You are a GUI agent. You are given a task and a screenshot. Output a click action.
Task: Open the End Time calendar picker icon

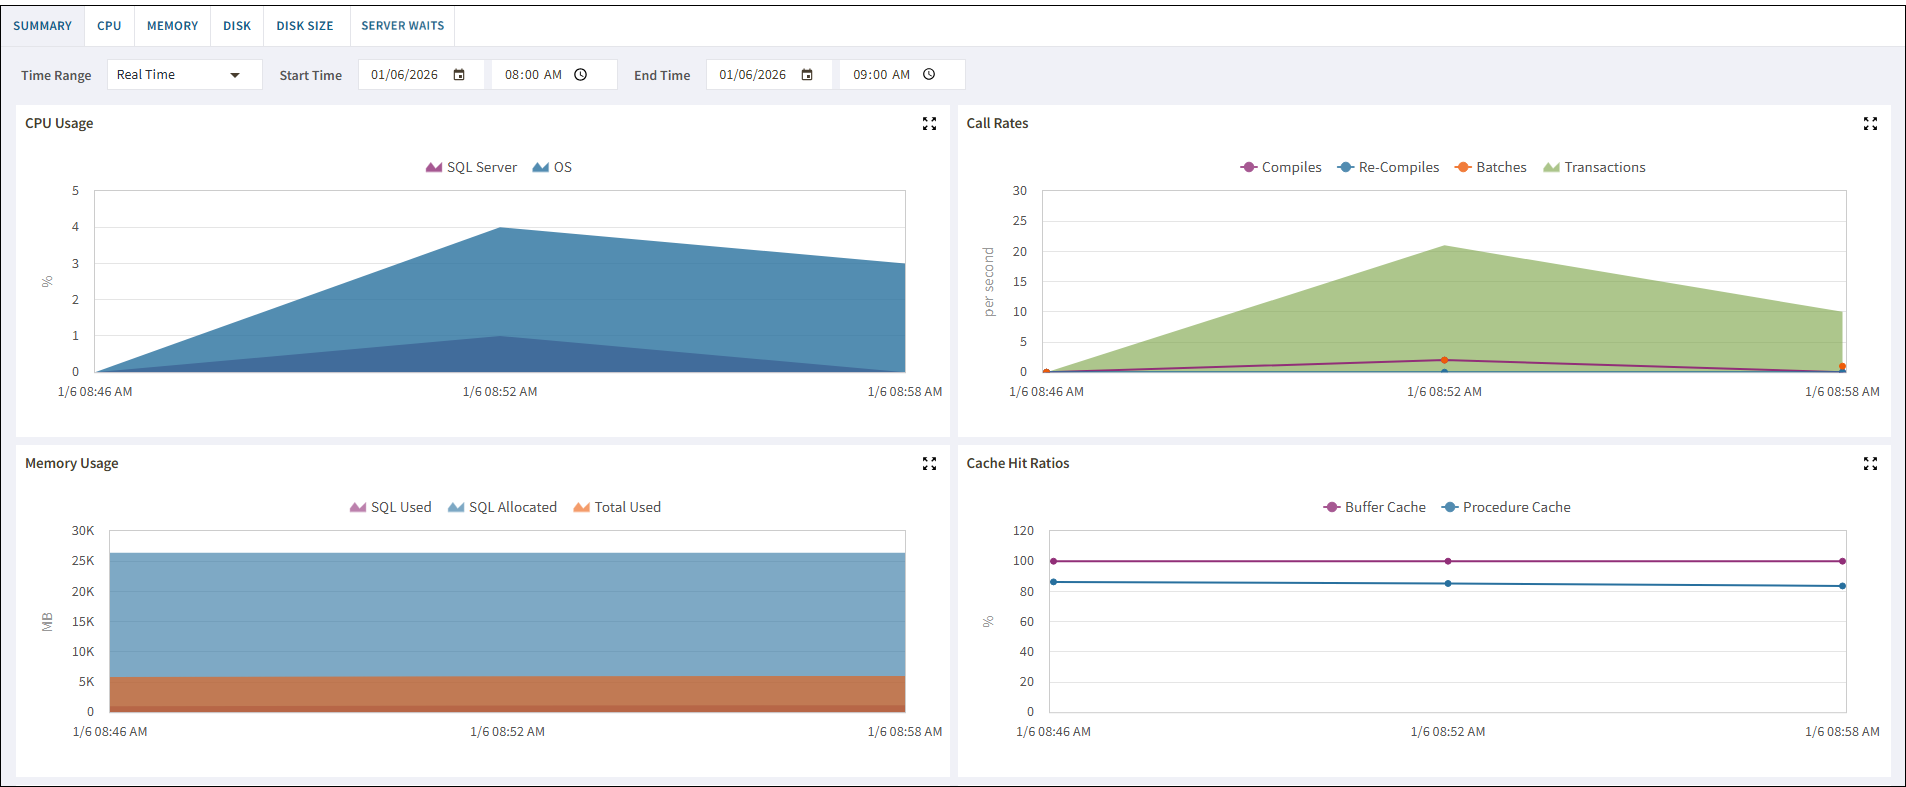click(807, 75)
